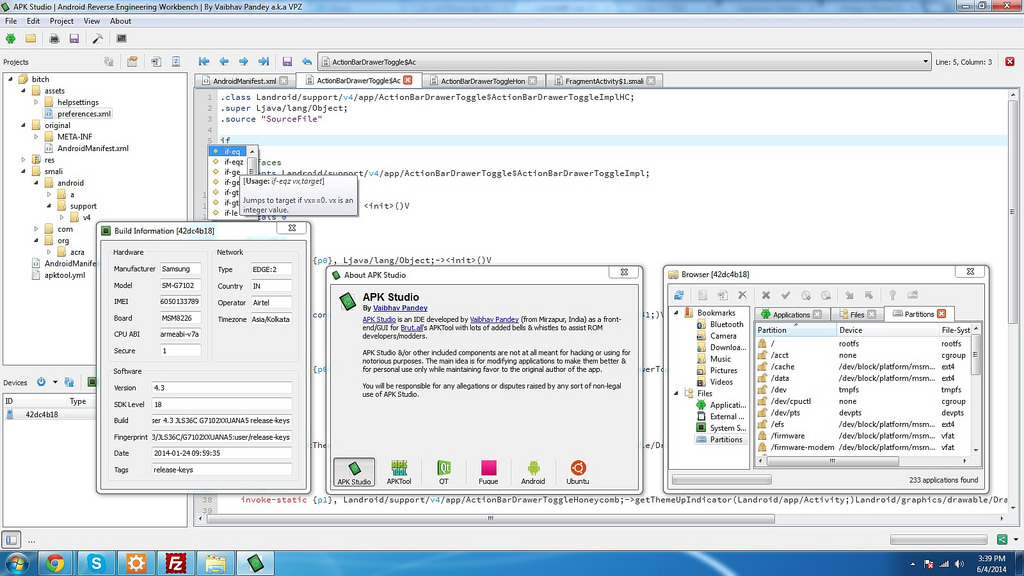The width and height of the screenshot is (1024, 576).
Task: Save the file via editor toolbar floppy icon
Action: (x=287, y=61)
